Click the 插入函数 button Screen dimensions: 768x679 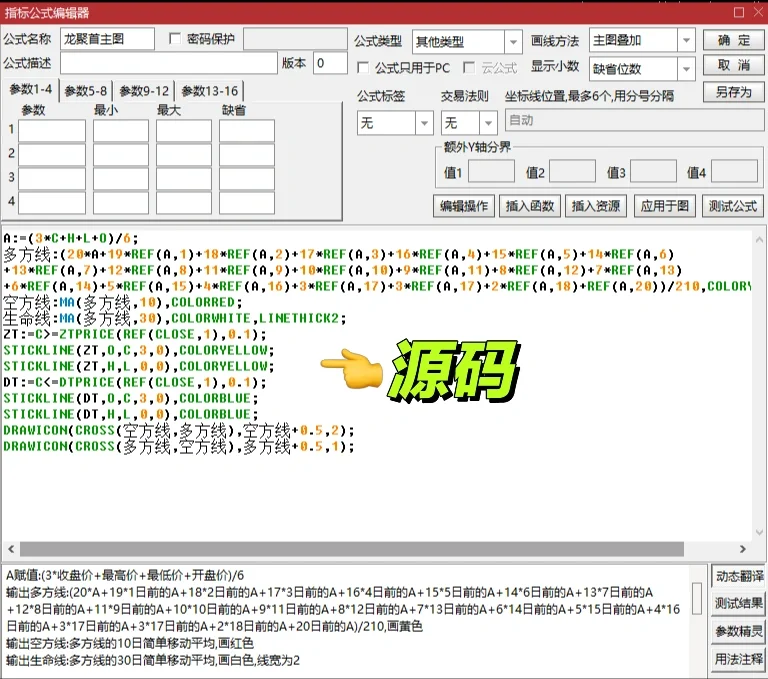tap(529, 206)
